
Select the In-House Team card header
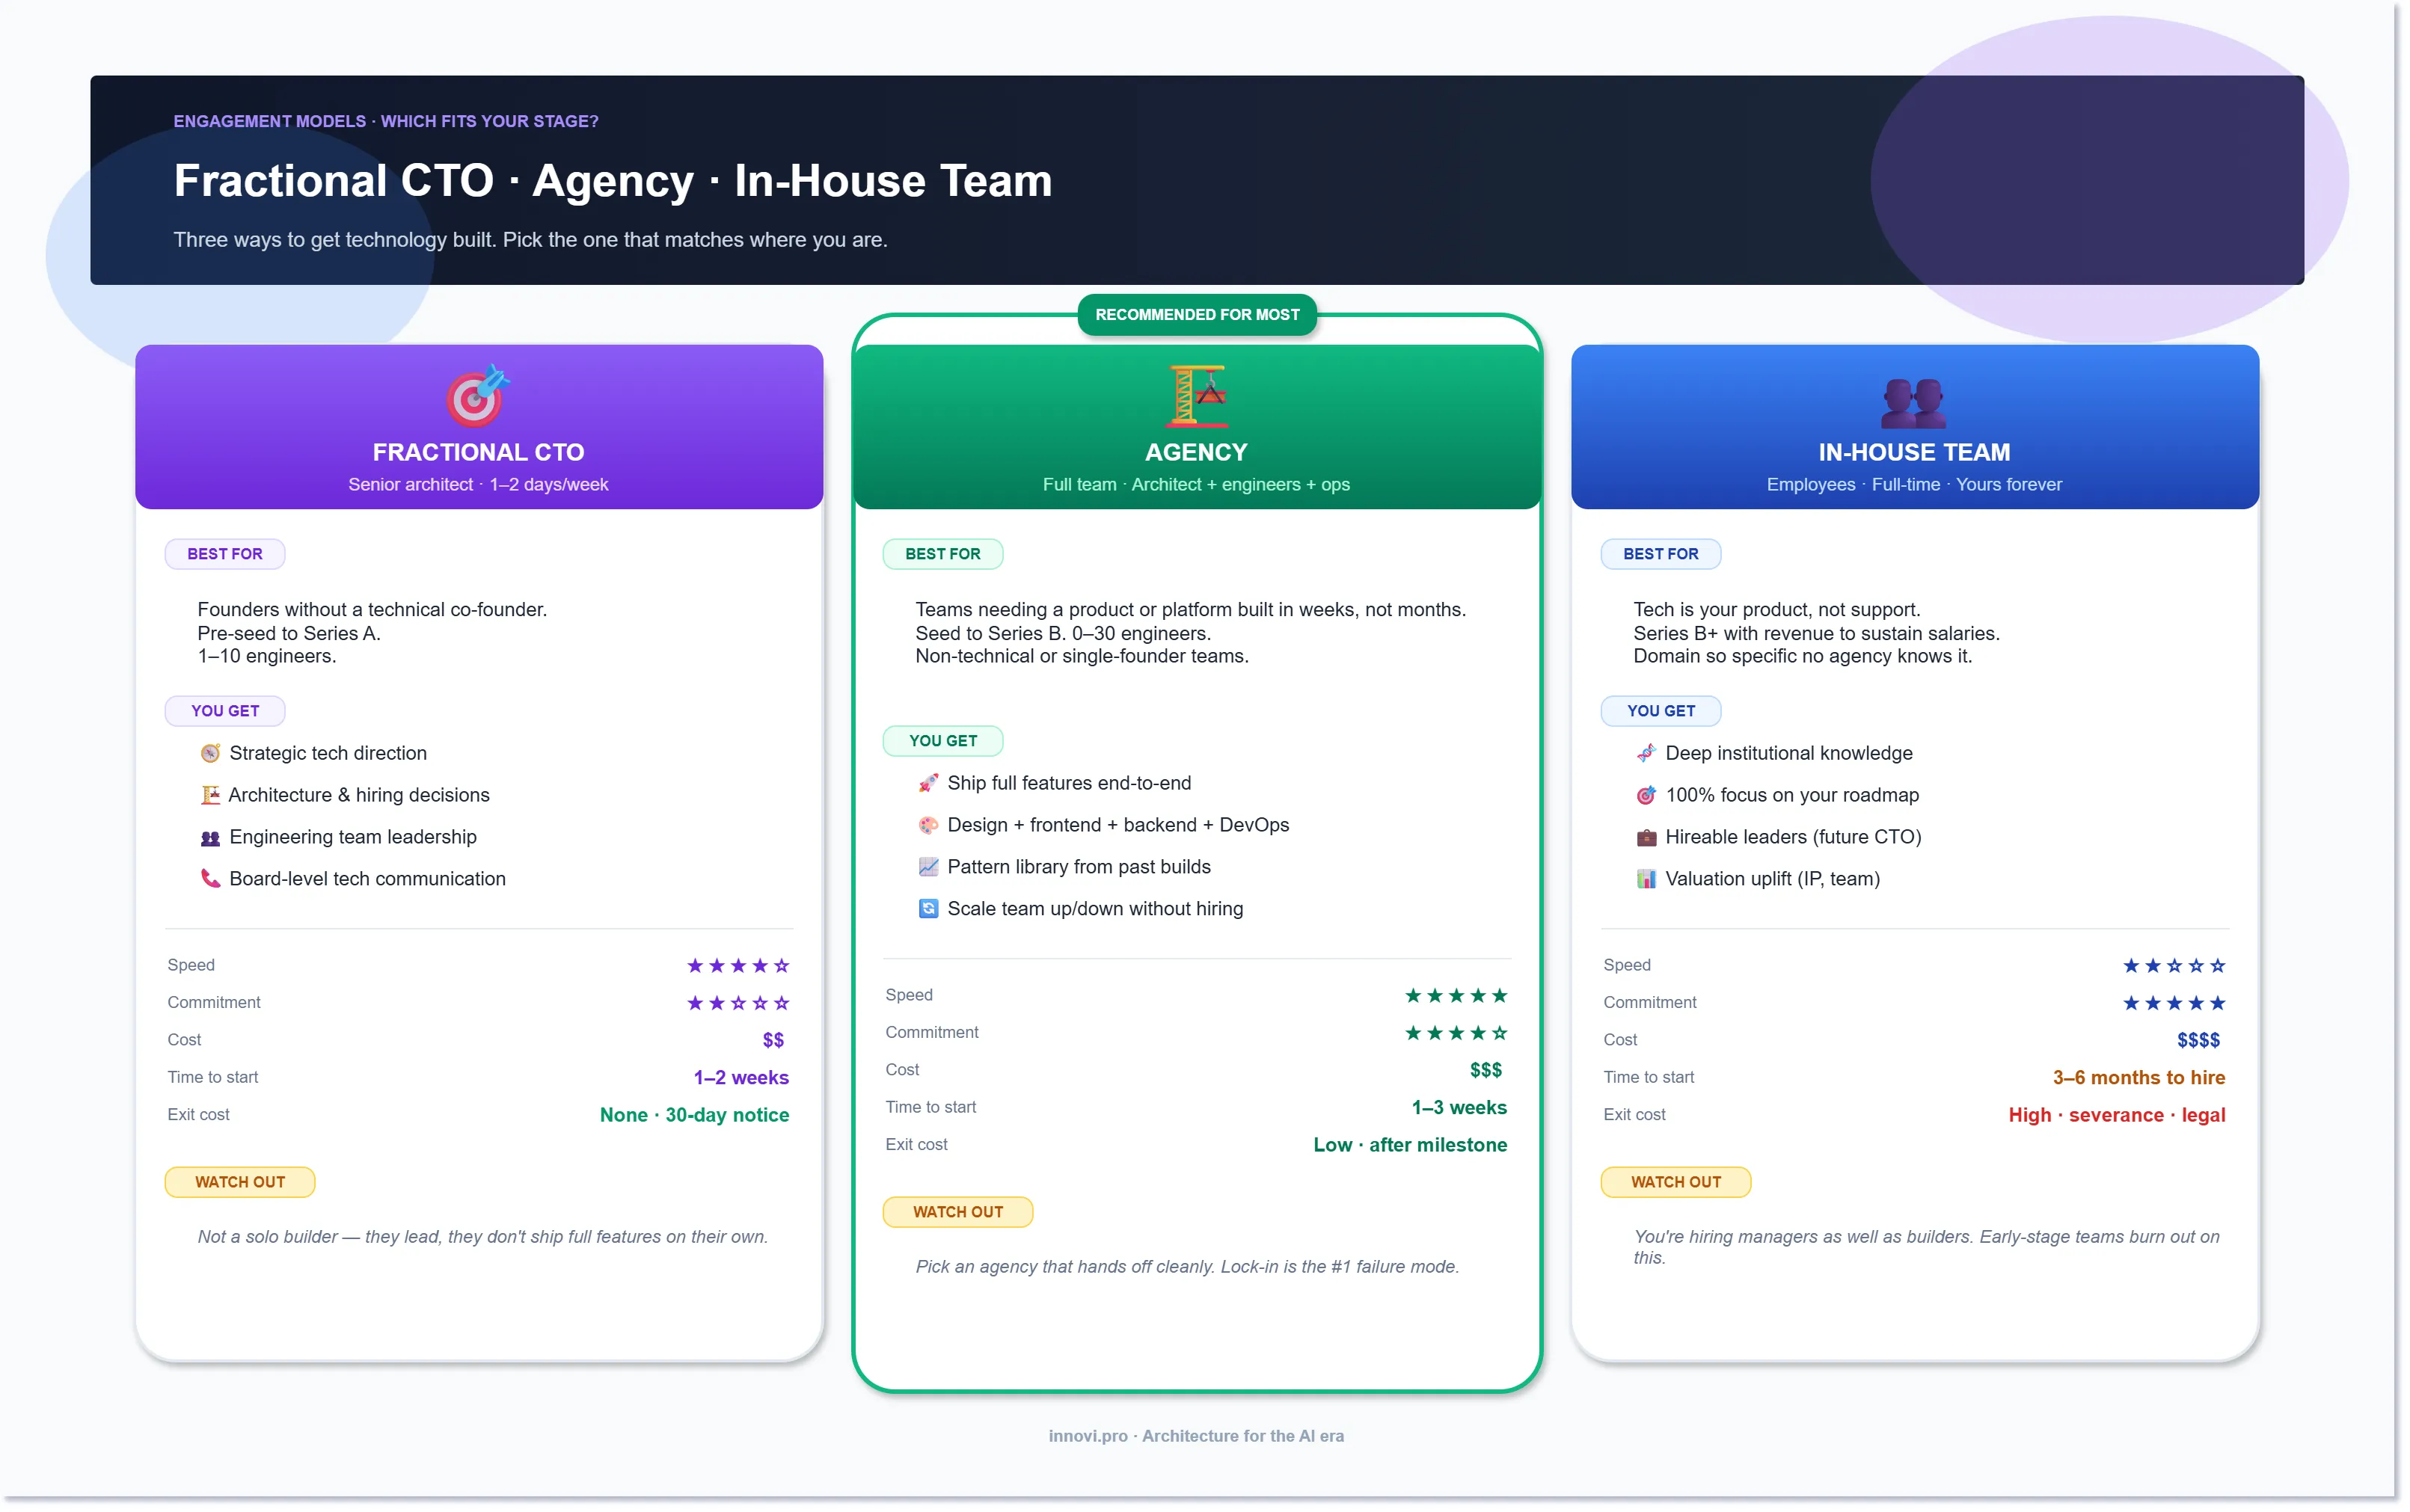tap(1913, 451)
